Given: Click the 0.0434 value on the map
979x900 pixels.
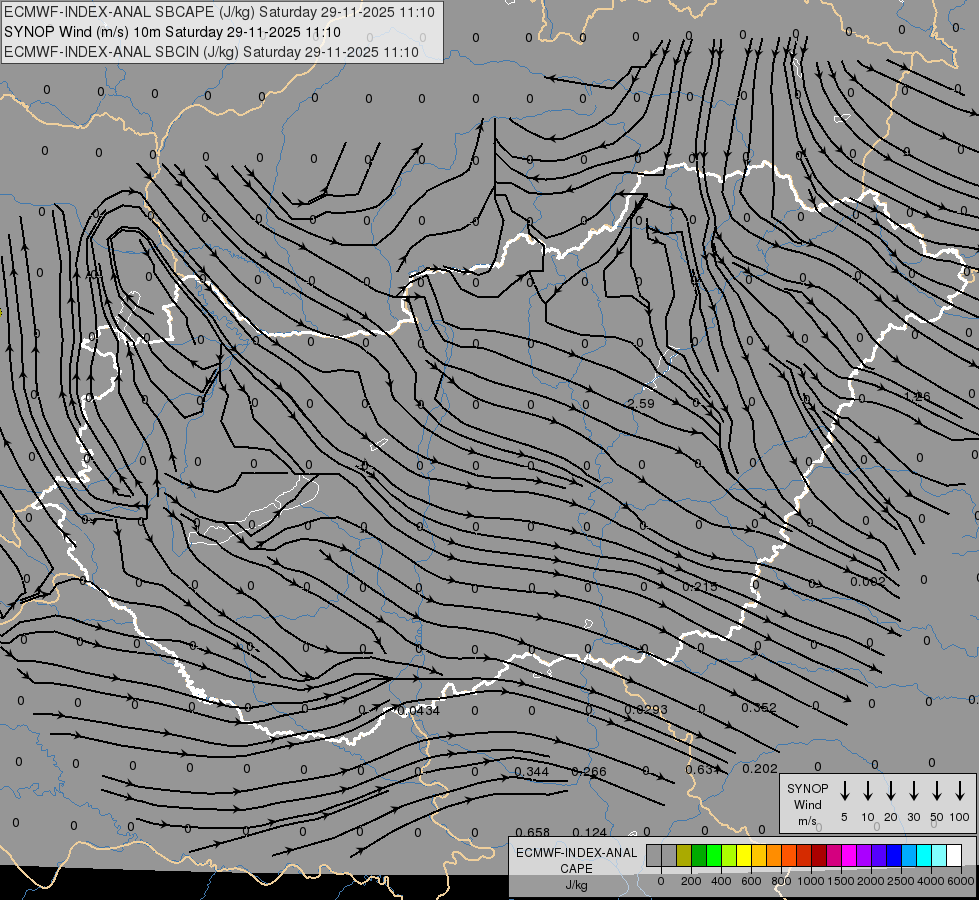Looking at the screenshot, I should point(418,710).
